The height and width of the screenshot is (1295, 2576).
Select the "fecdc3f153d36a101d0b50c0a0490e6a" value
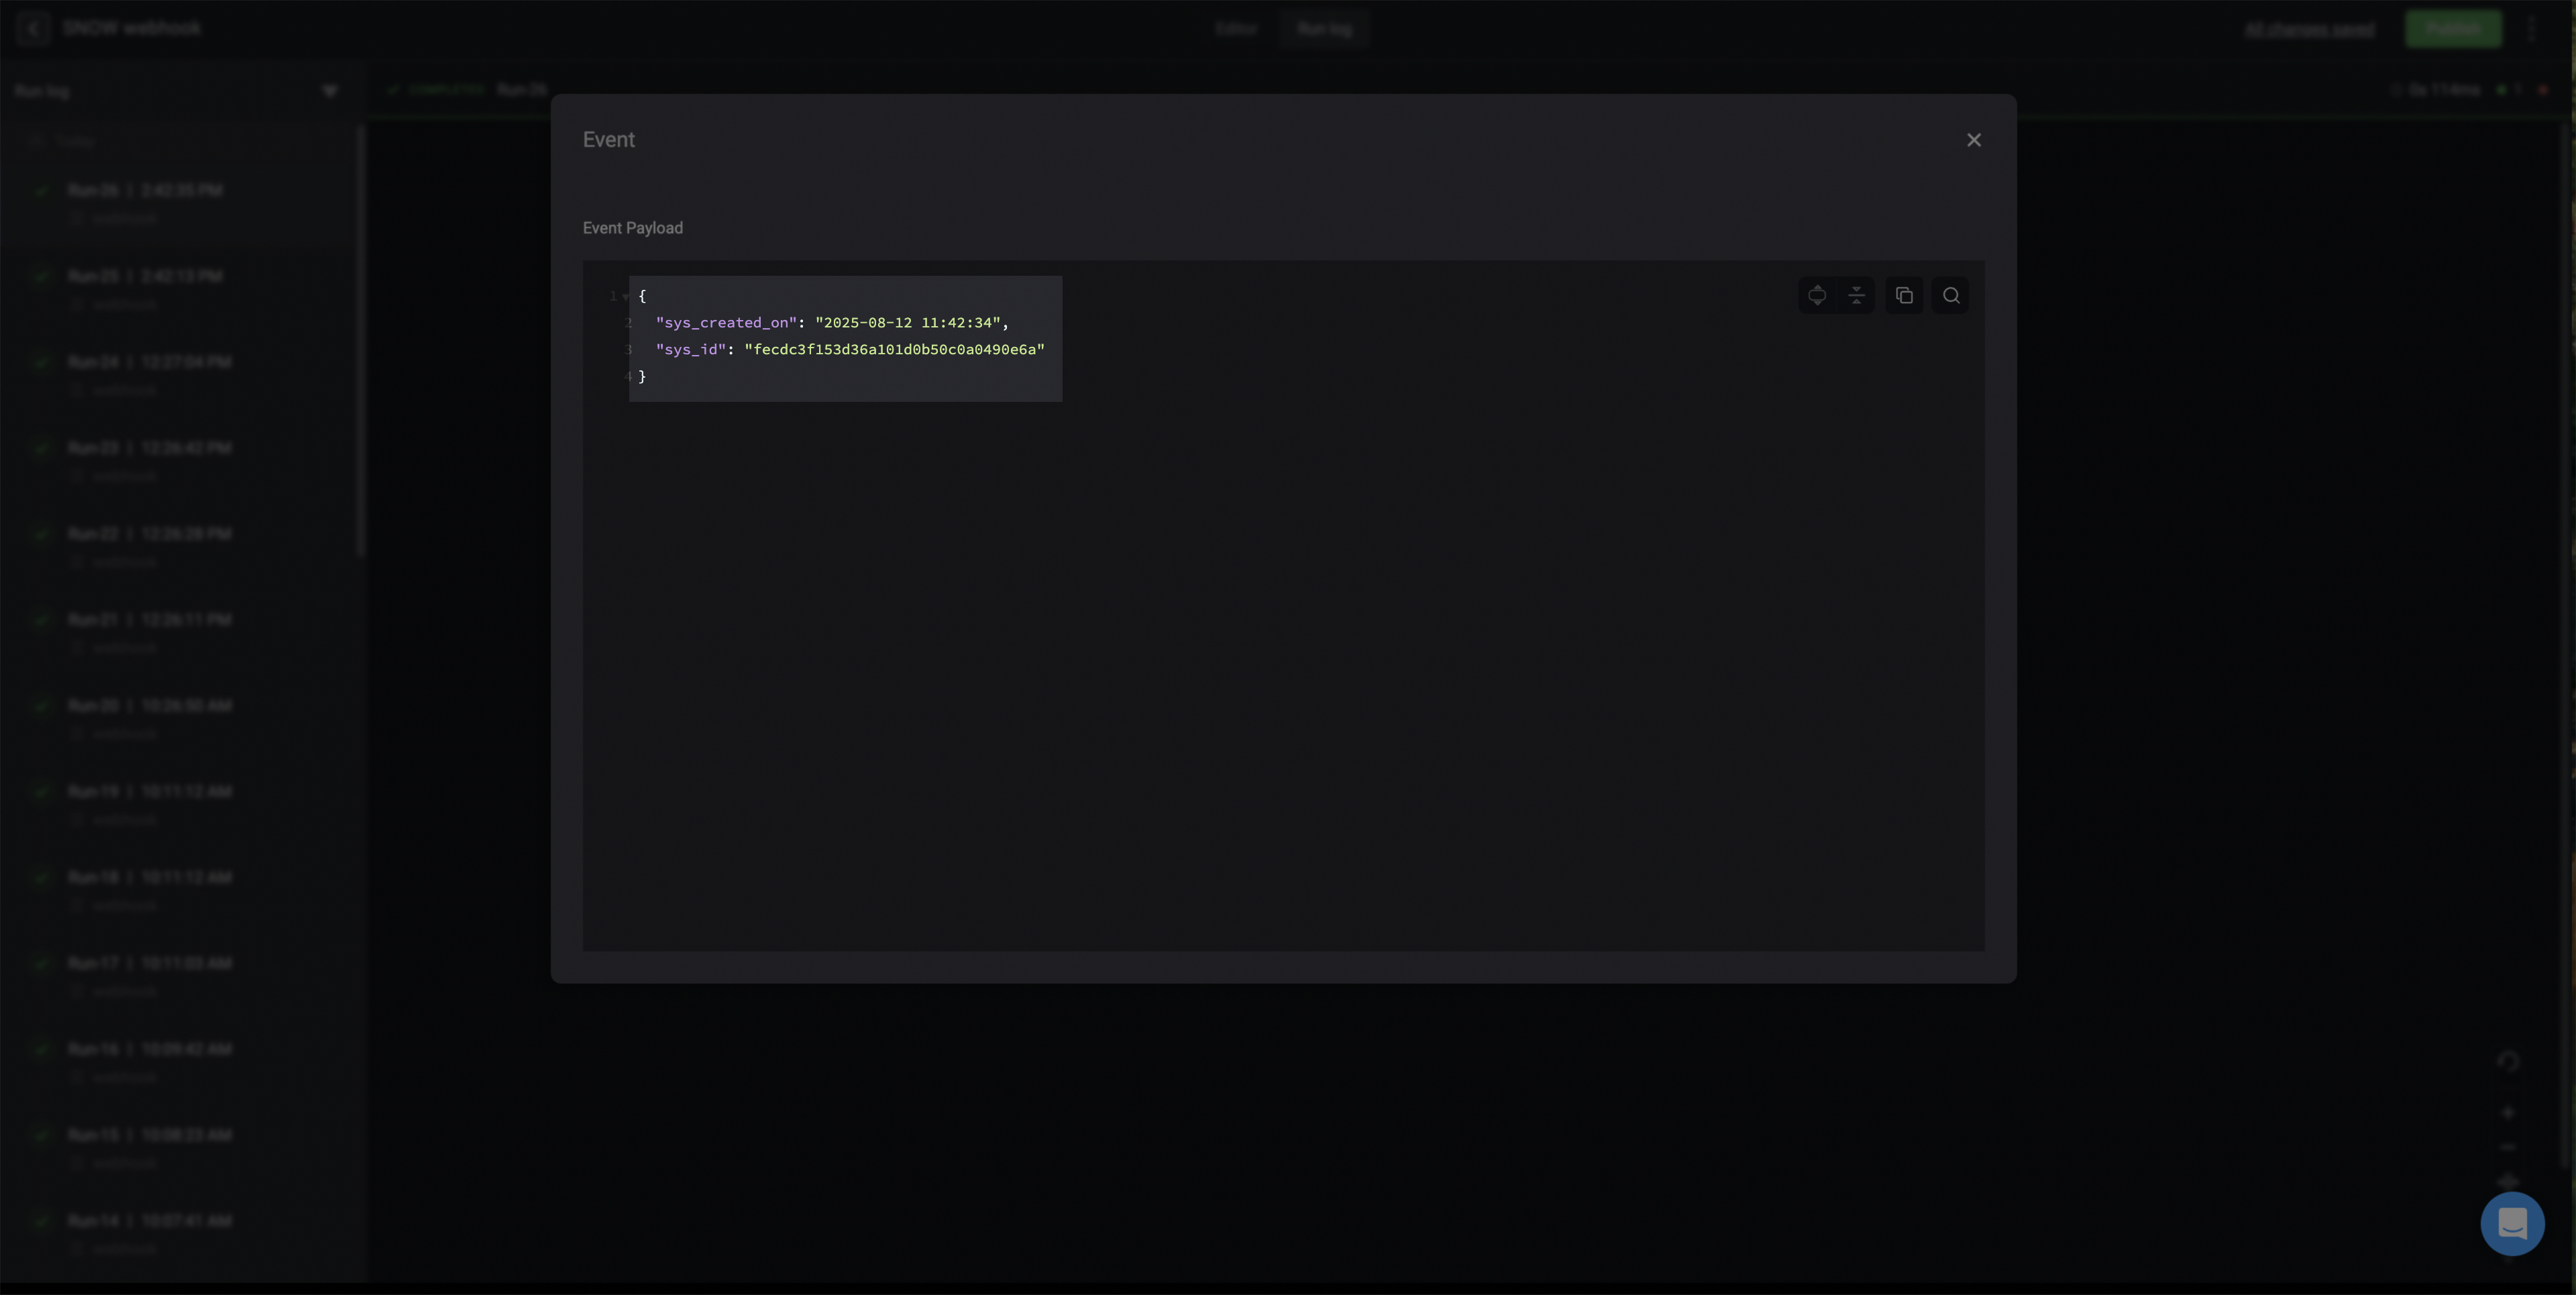click(894, 350)
